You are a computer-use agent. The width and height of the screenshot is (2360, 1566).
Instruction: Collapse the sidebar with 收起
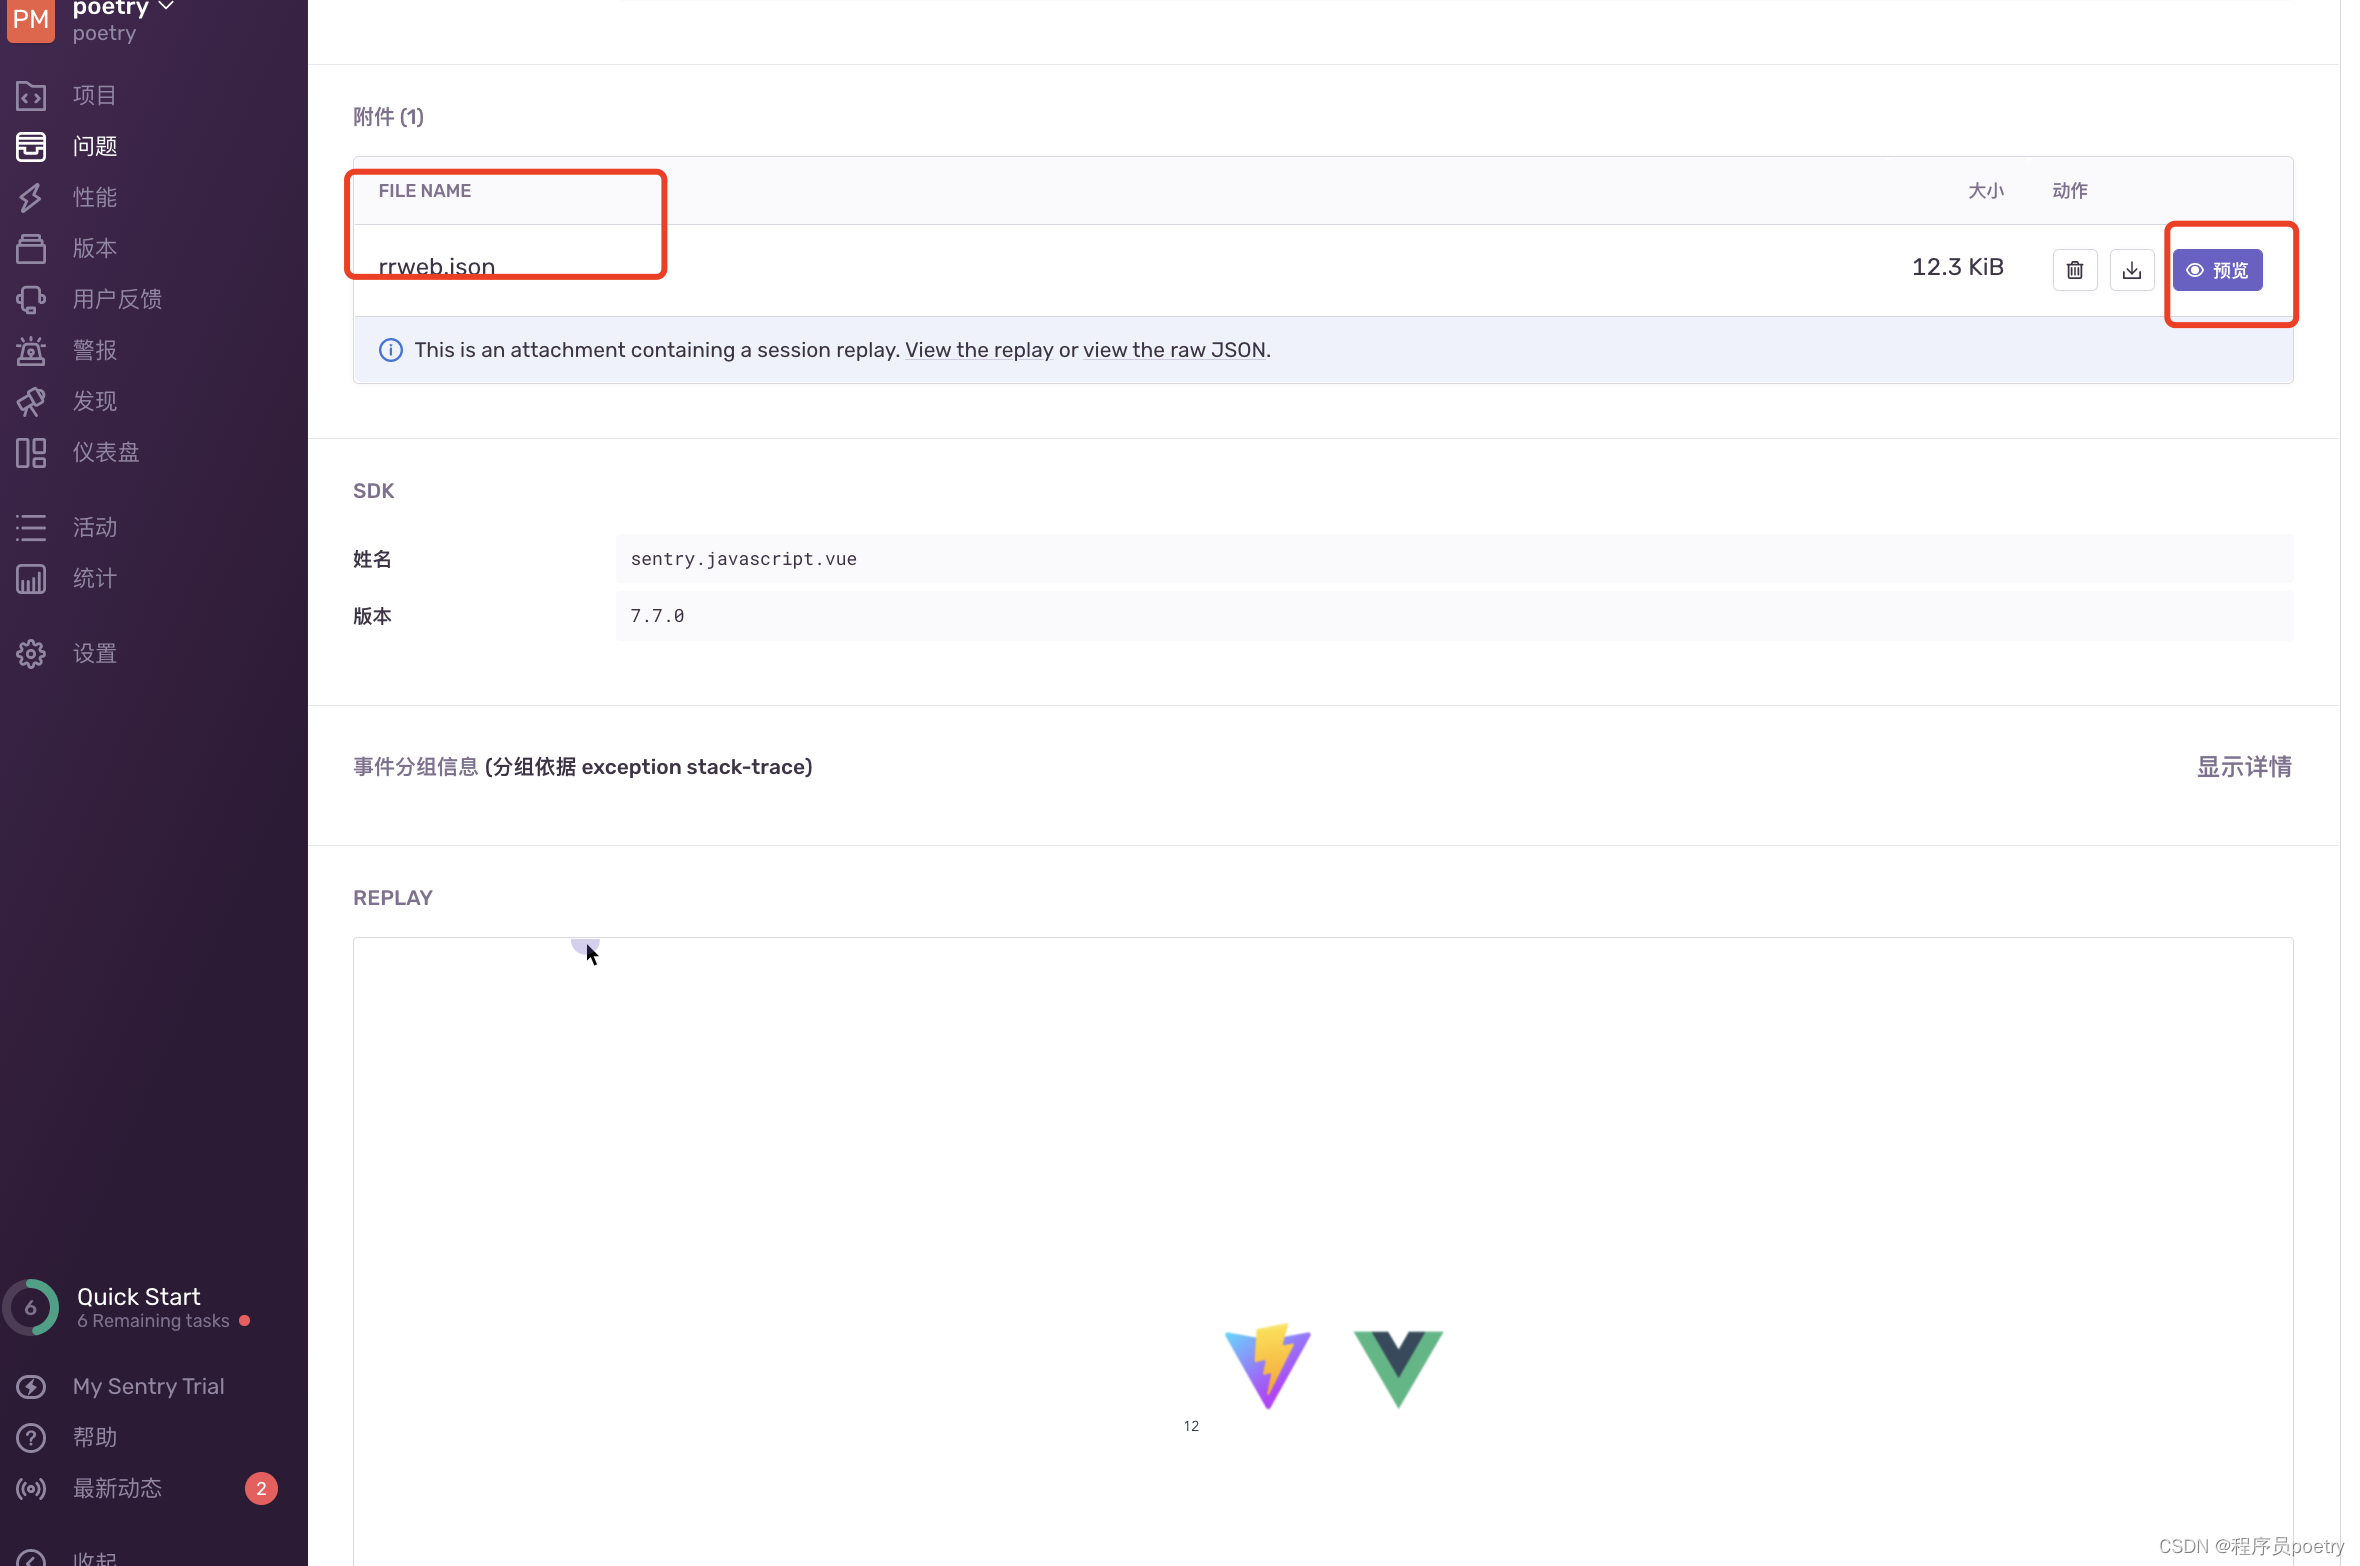[x=94, y=1557]
